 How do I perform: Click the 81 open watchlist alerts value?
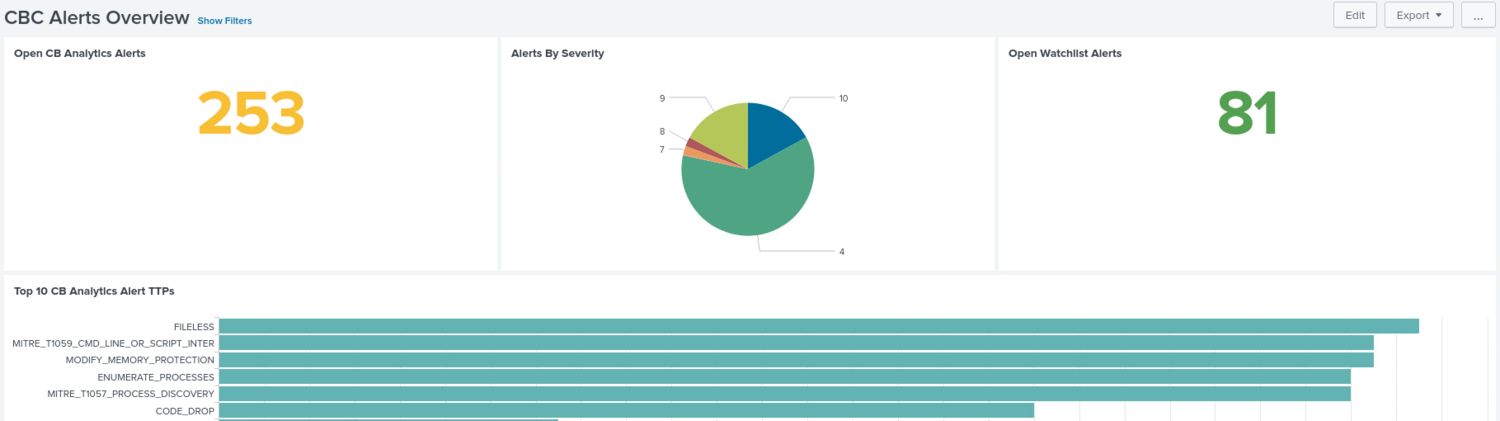[x=1248, y=114]
